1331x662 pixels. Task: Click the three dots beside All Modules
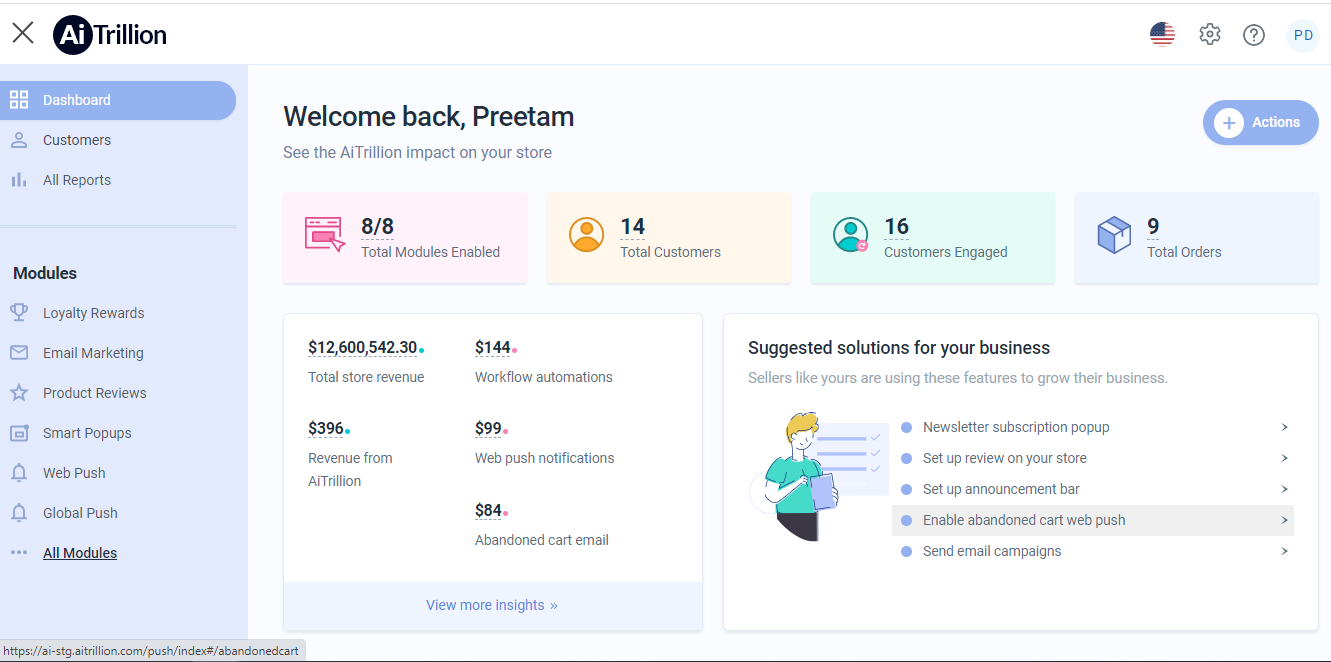click(x=19, y=552)
